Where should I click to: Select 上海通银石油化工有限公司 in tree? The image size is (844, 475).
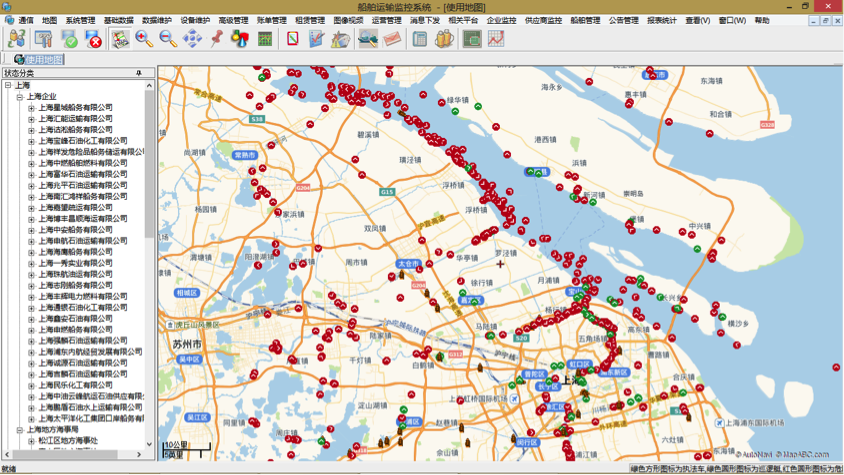[83, 308]
